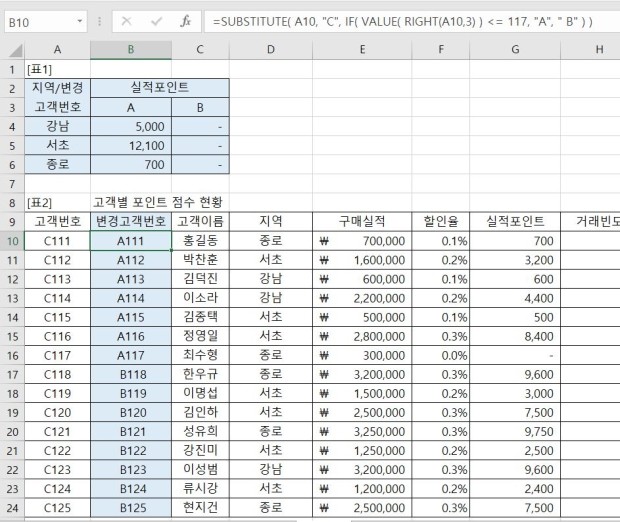Open Insert Function via the fx icon

[x=185, y=21]
